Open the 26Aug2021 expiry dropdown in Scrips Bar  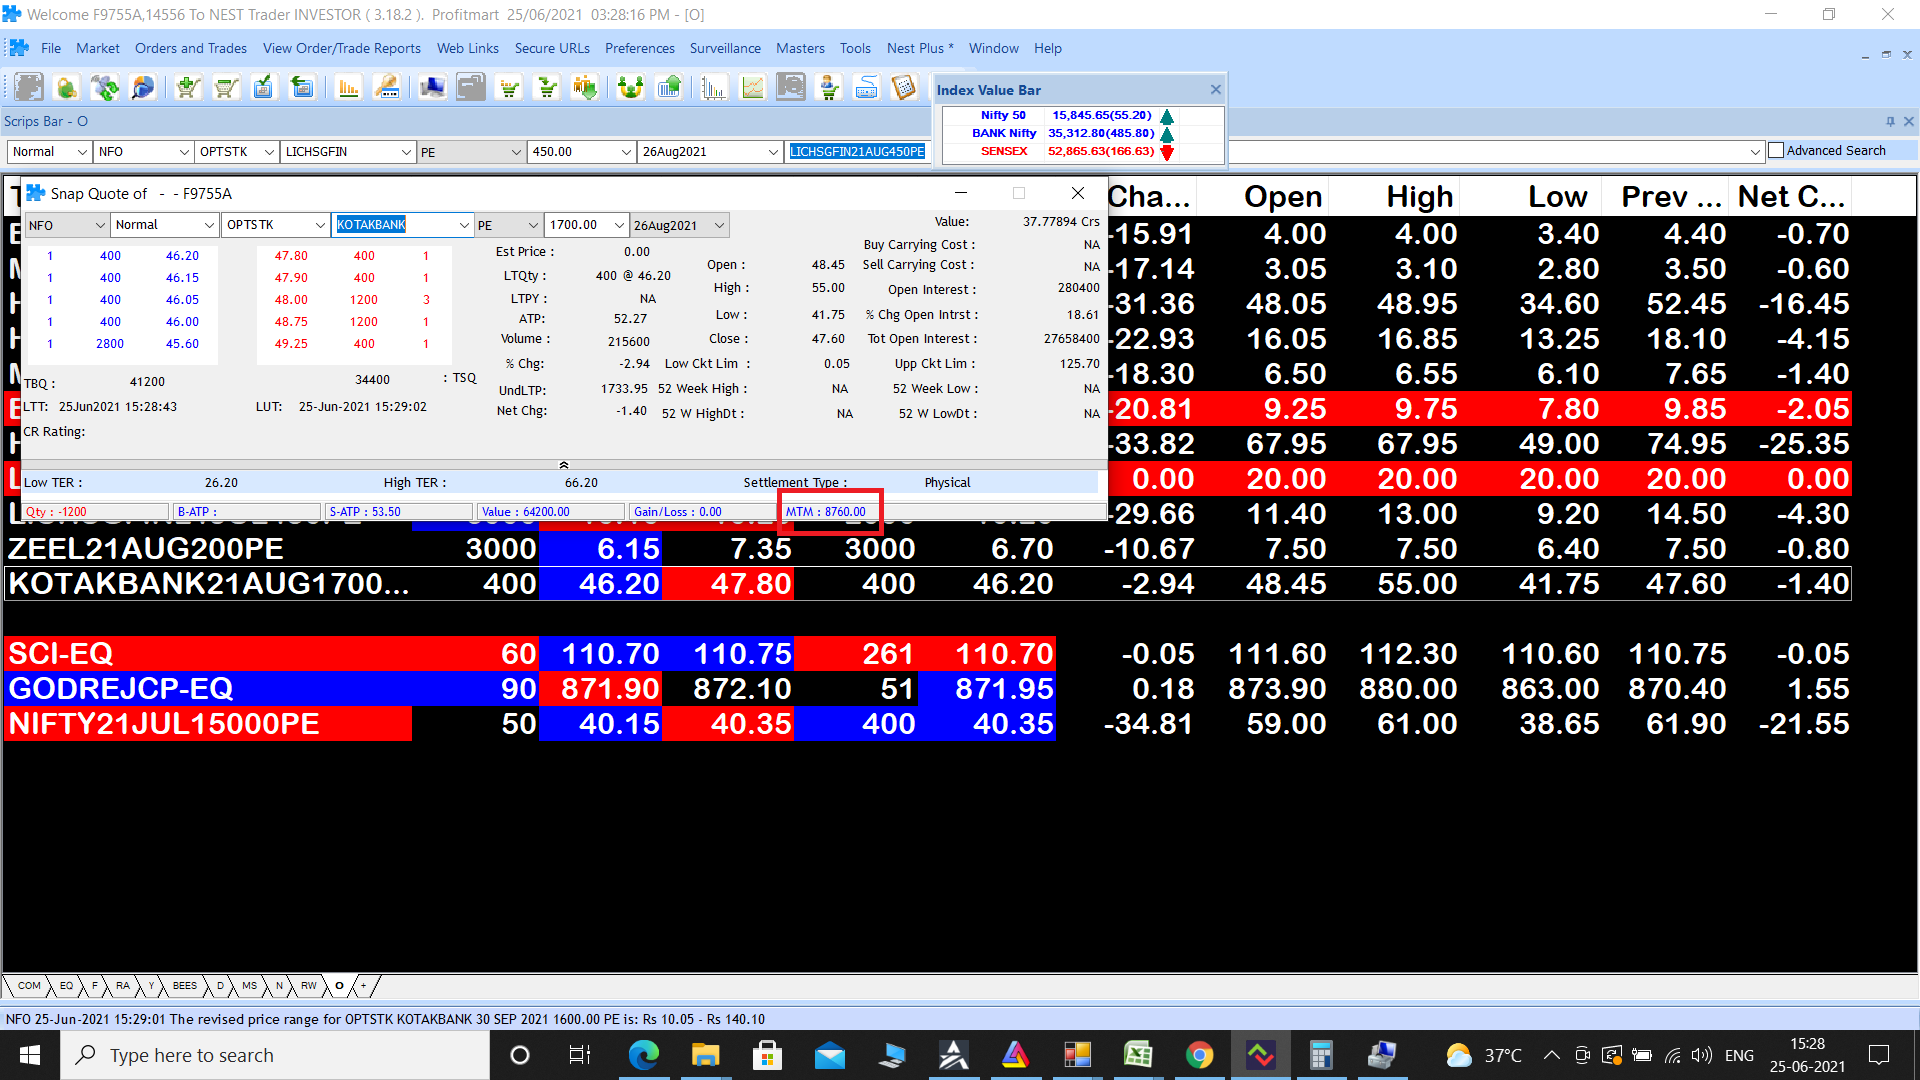coord(773,152)
